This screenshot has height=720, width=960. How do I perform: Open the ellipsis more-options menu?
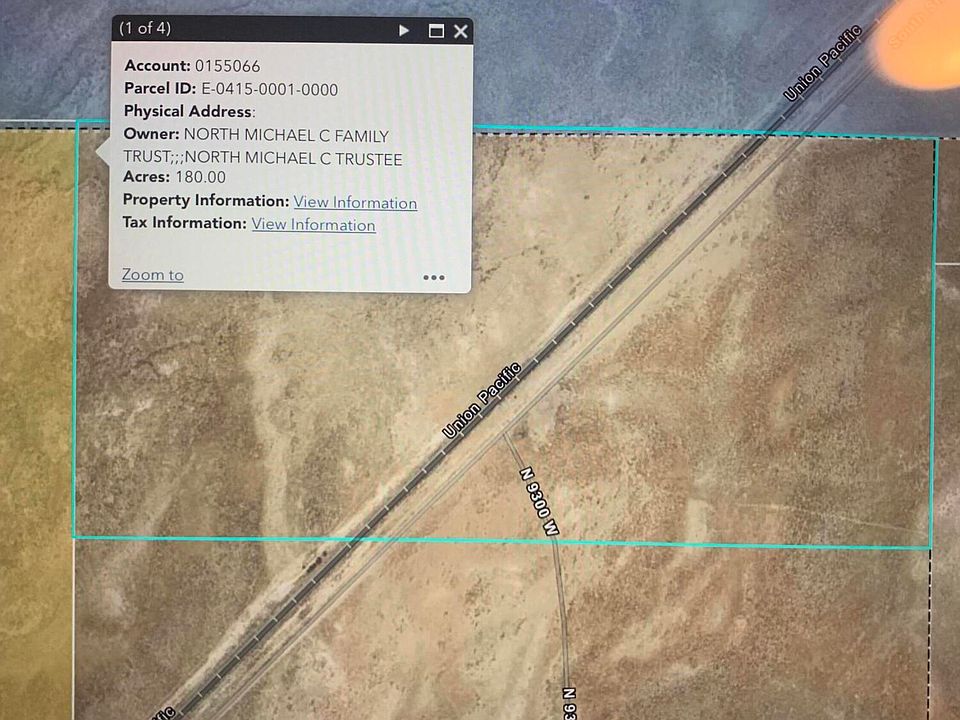pos(433,277)
